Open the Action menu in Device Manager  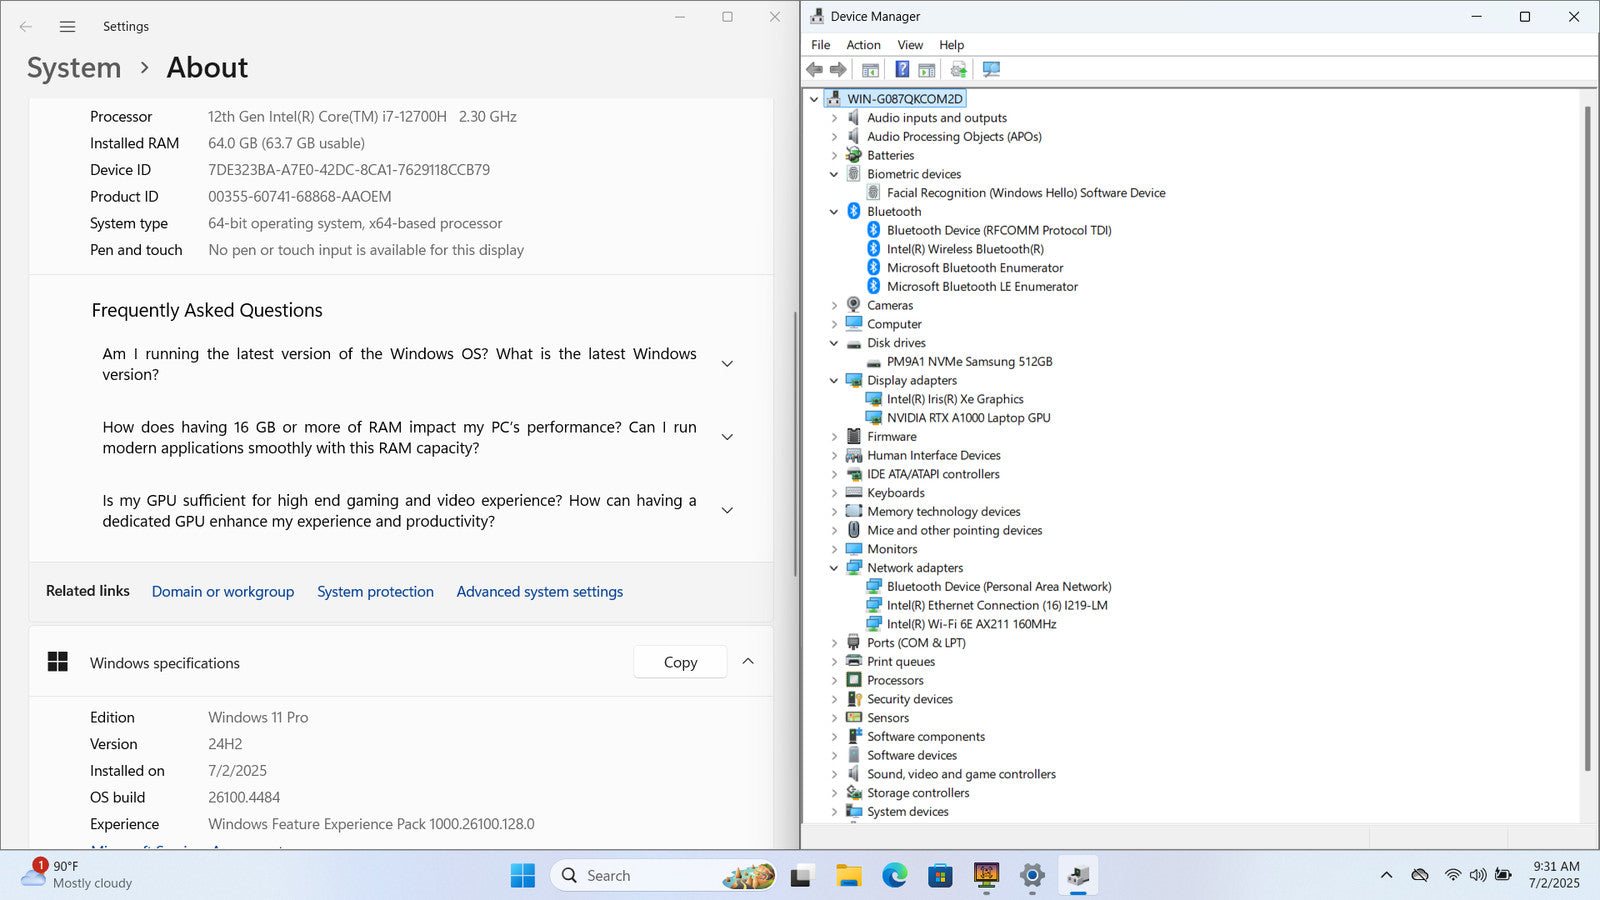point(864,45)
